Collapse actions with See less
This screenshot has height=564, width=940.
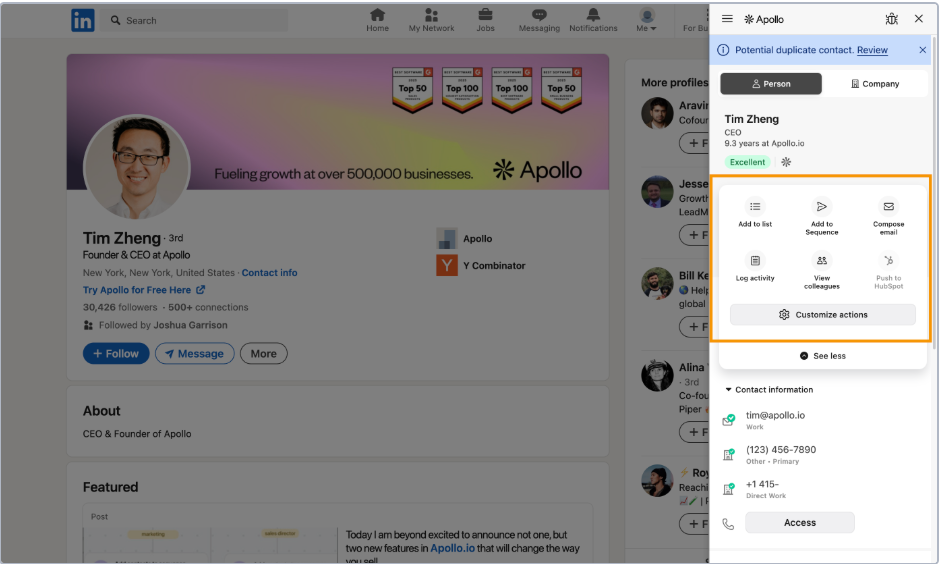pyautogui.click(x=822, y=356)
